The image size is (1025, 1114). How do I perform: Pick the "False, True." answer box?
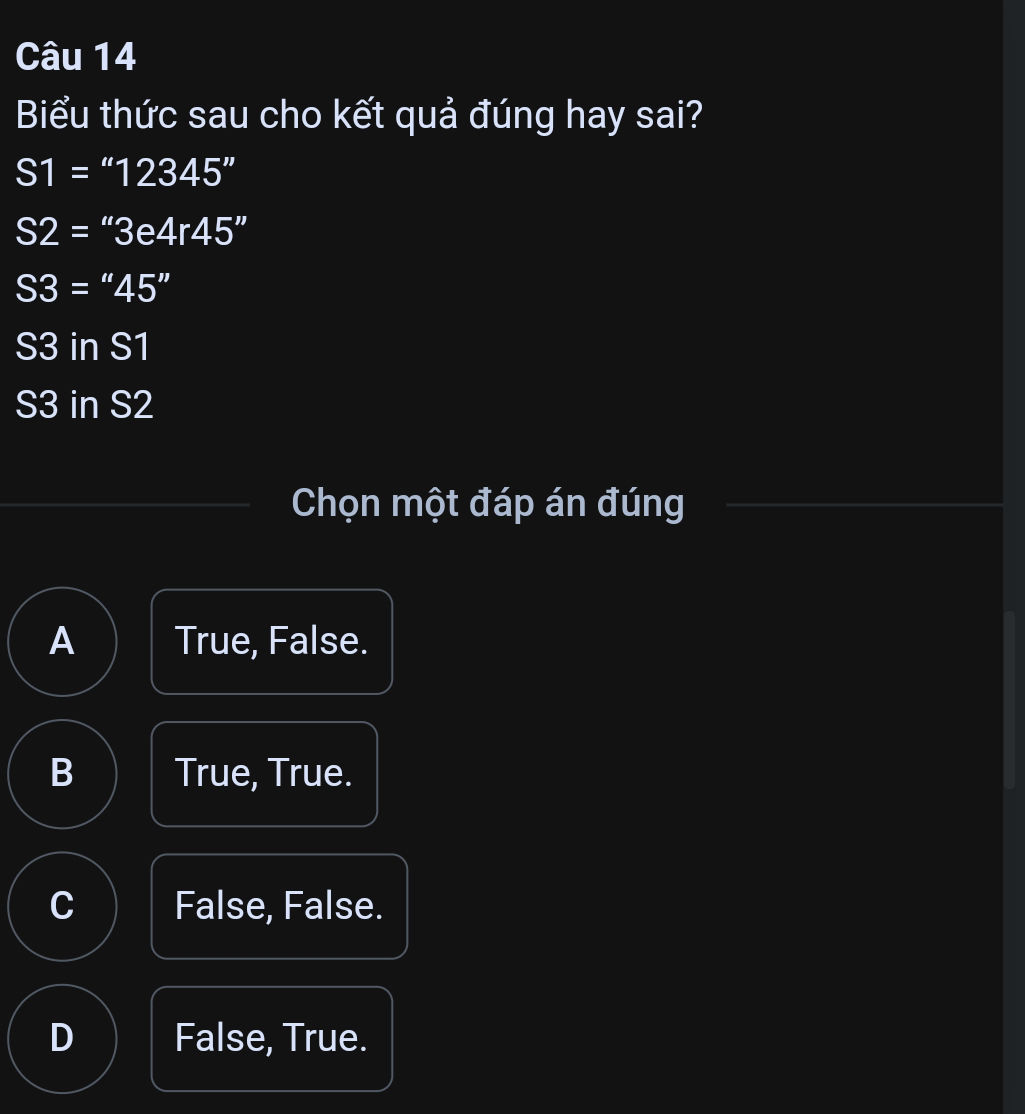(x=272, y=1039)
